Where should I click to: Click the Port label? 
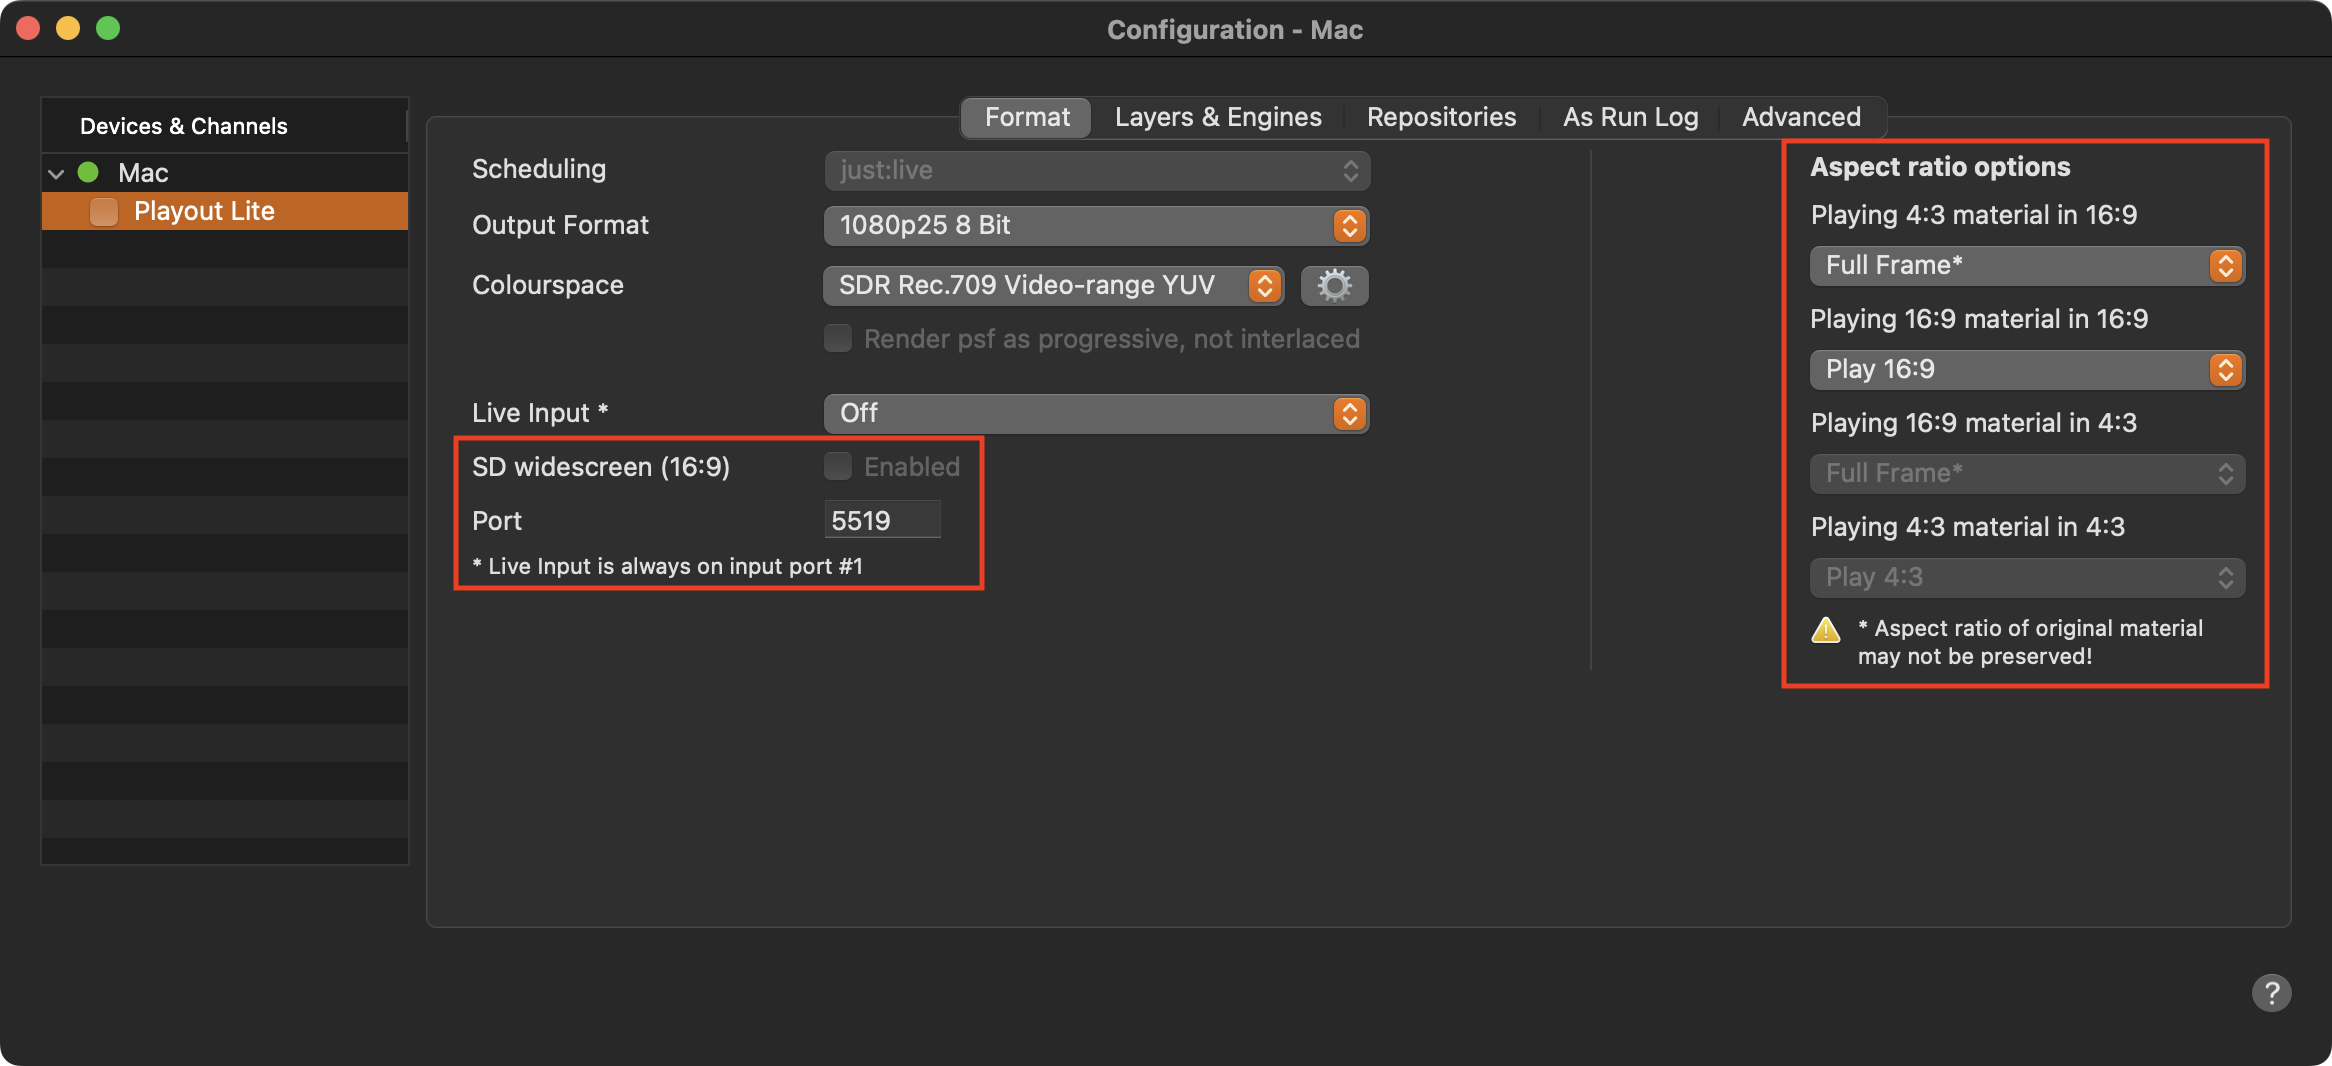click(497, 521)
